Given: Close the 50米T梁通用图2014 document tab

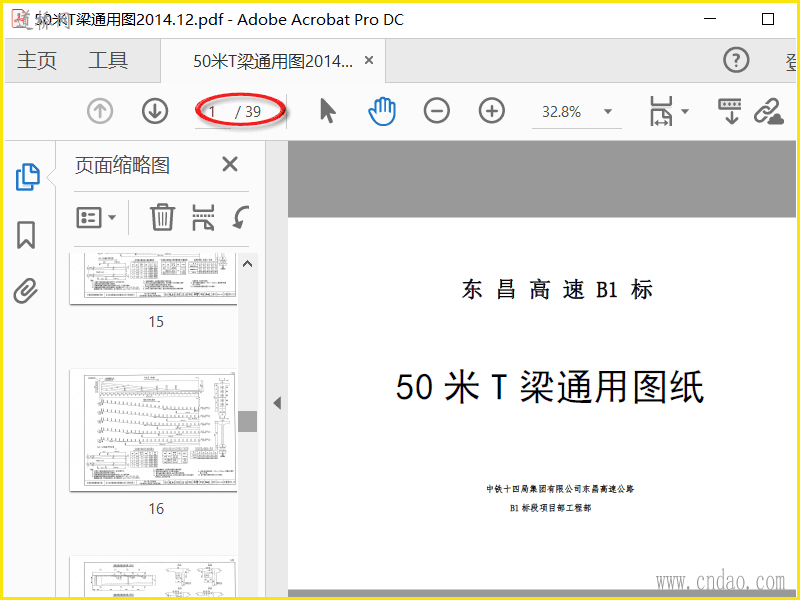Looking at the screenshot, I should tap(369, 60).
